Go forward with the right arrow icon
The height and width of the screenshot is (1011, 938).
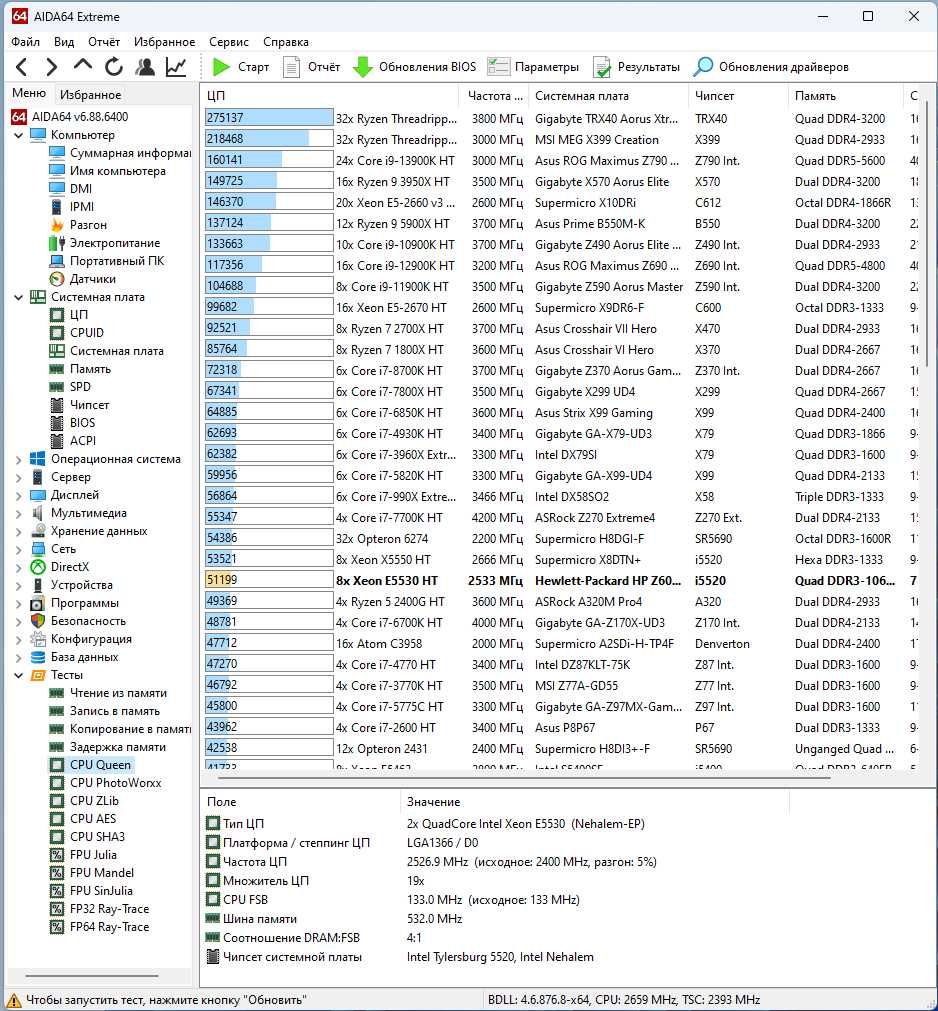click(x=52, y=66)
